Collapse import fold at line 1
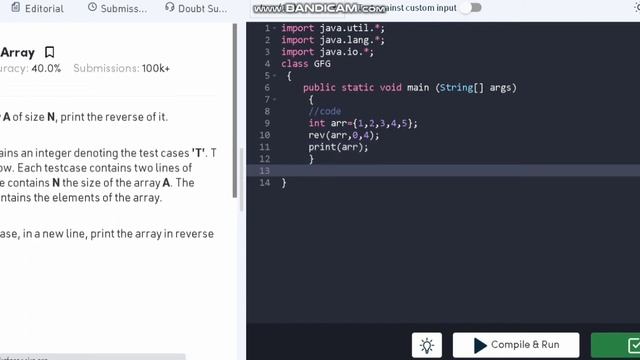Image resolution: width=640 pixels, height=360 pixels. (275, 28)
